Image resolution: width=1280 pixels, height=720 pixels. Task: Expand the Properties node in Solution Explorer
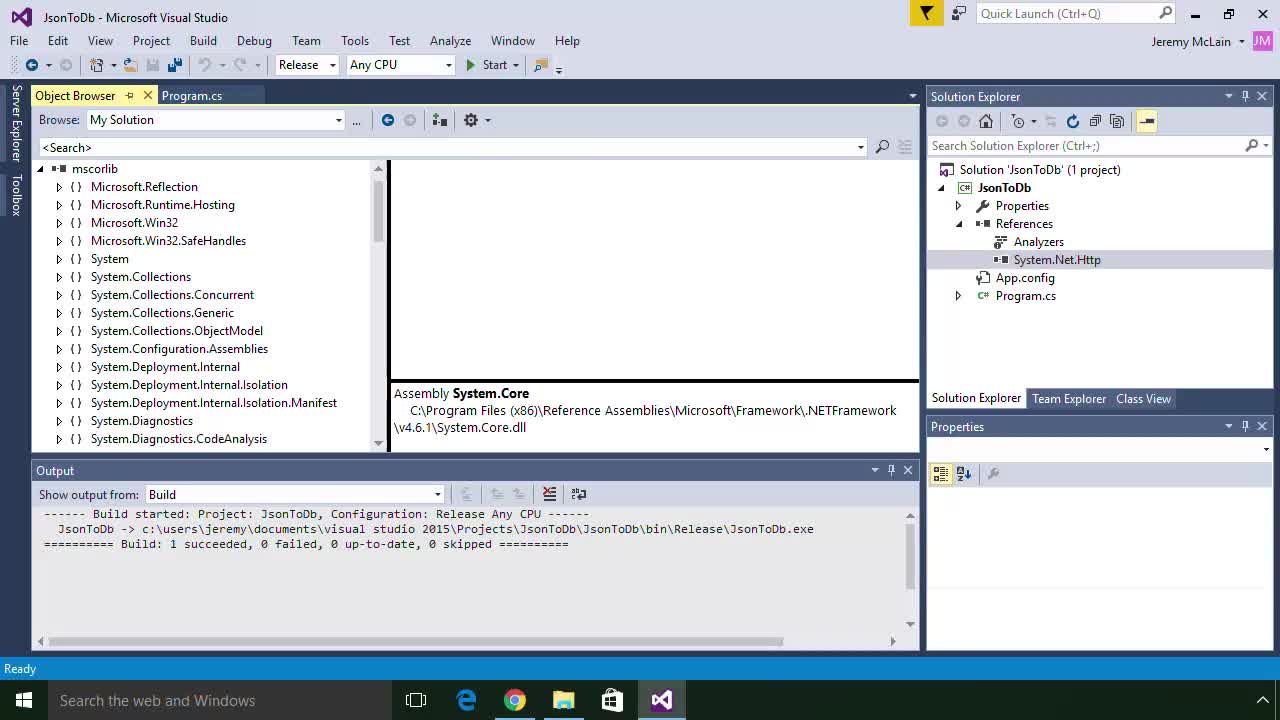[x=958, y=206]
